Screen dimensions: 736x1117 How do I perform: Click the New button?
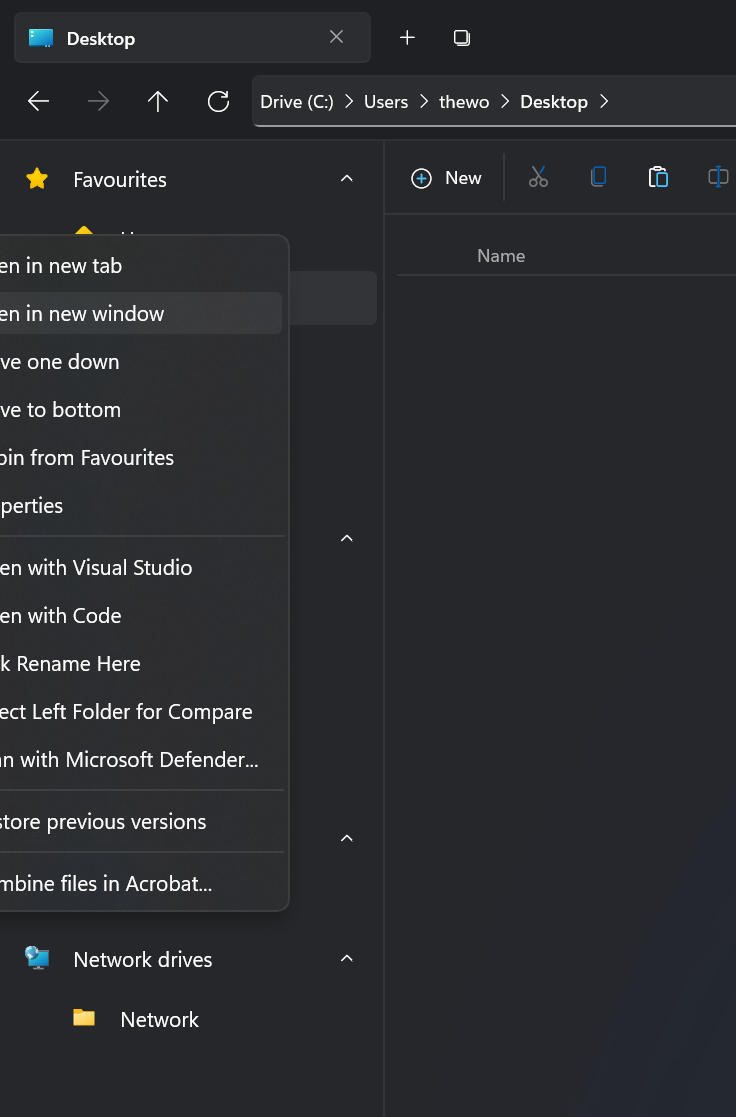point(446,177)
